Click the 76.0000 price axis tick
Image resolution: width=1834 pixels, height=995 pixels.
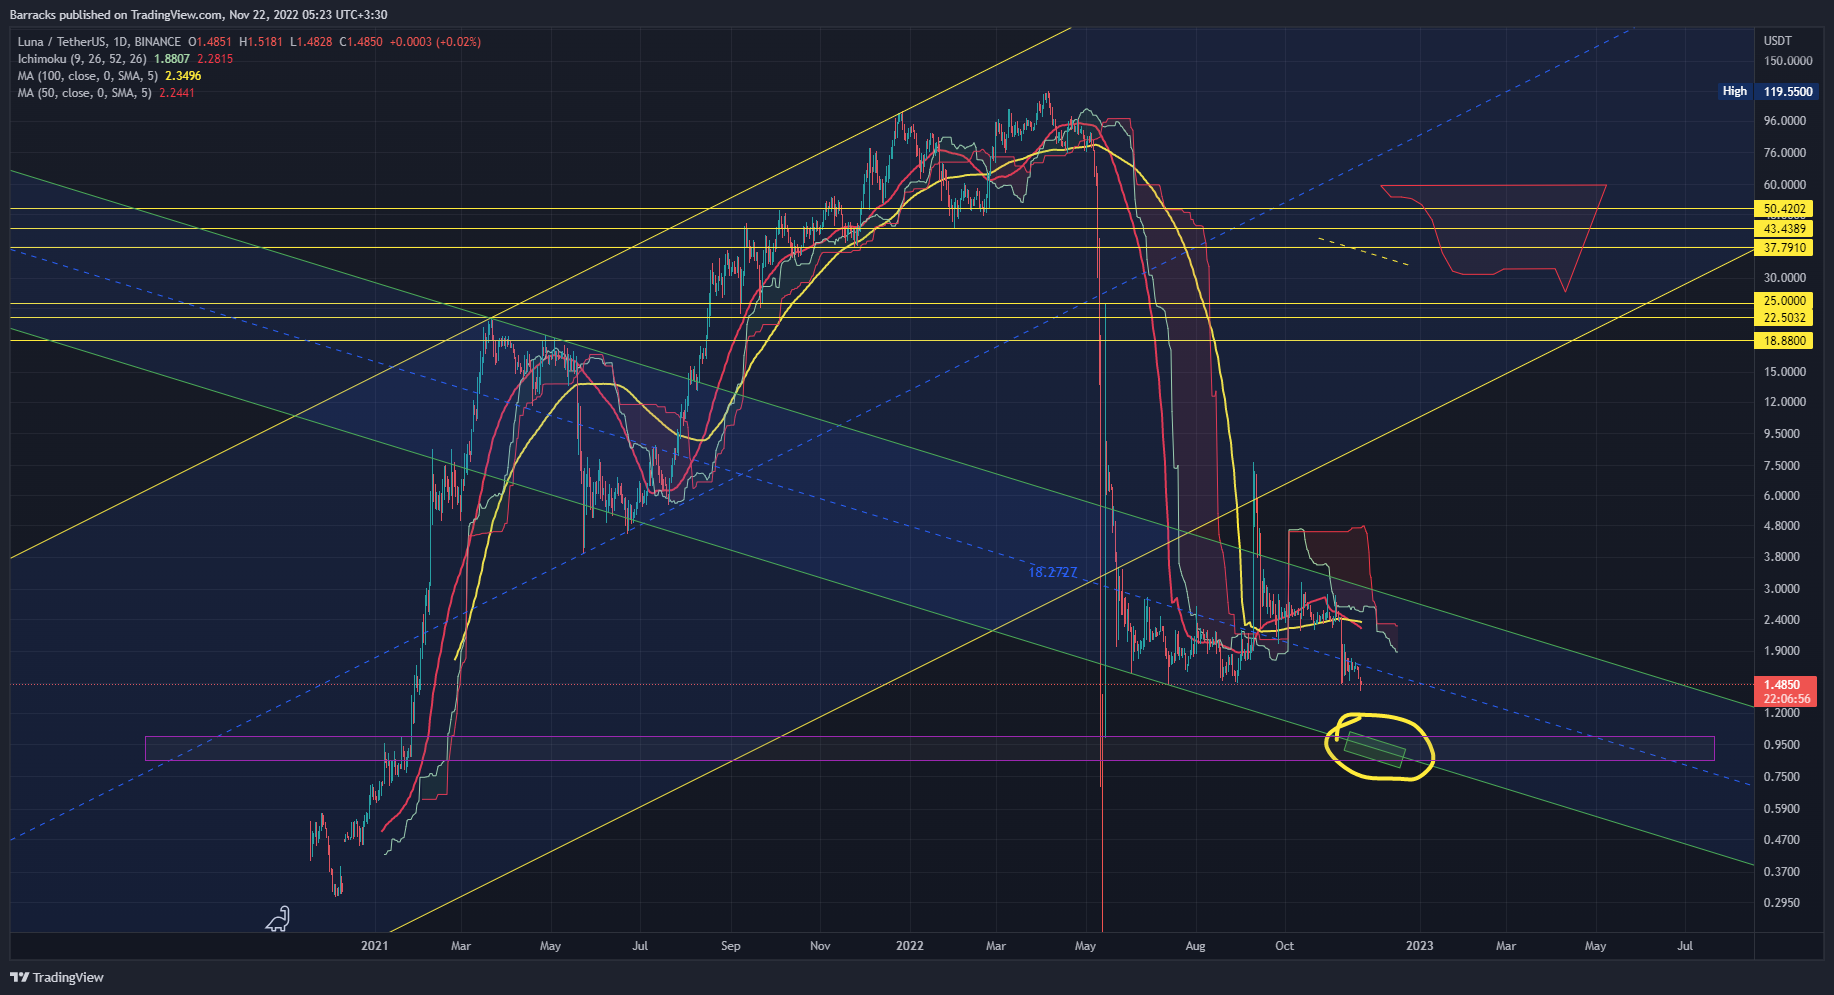tap(1785, 153)
